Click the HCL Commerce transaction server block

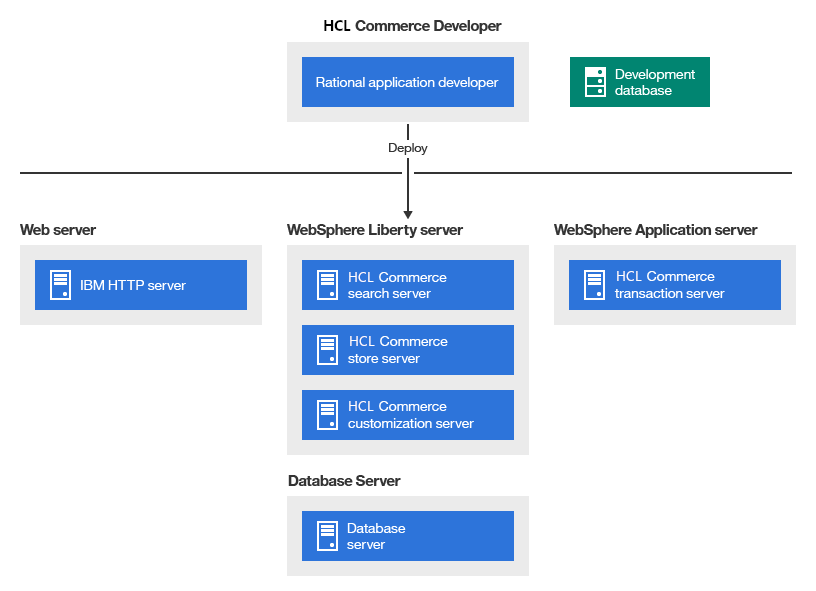(674, 284)
